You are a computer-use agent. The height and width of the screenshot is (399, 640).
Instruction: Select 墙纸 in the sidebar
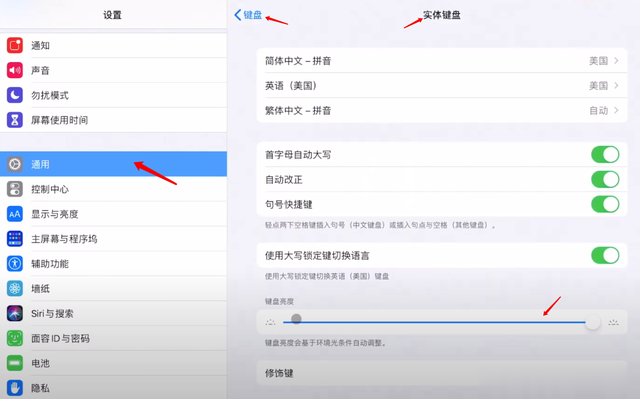click(x=113, y=288)
